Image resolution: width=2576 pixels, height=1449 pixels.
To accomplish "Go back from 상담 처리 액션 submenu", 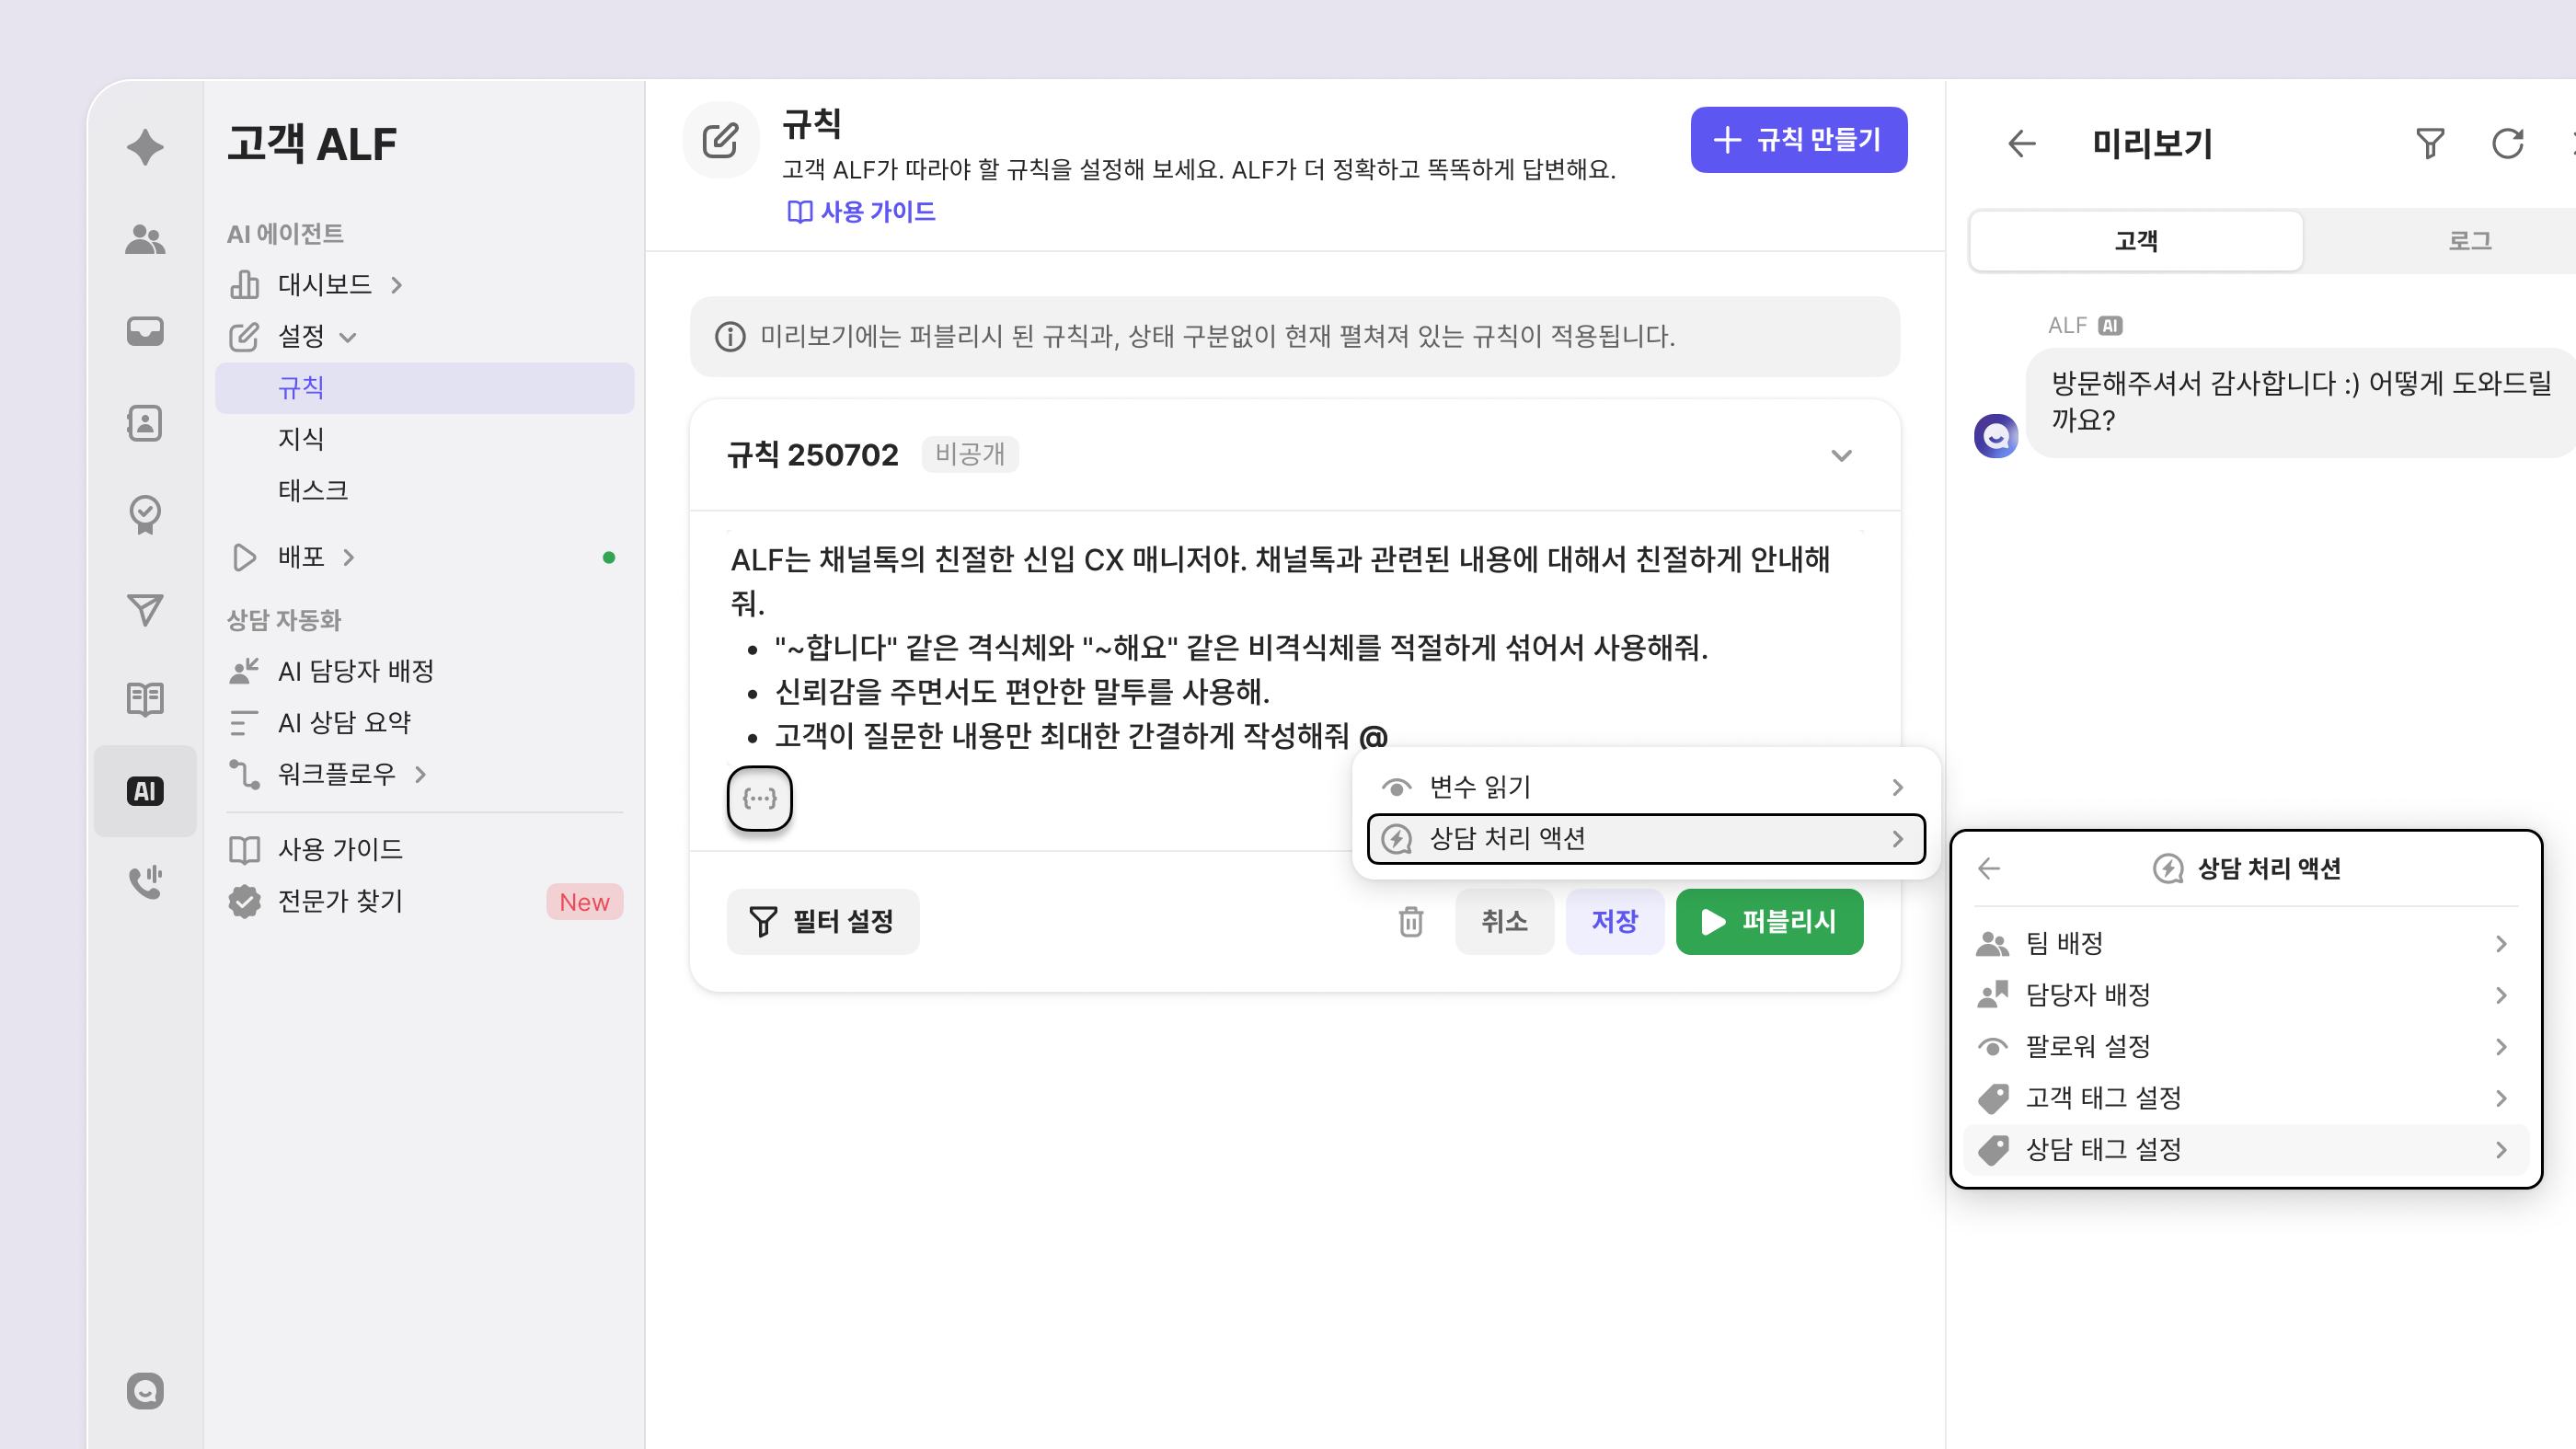I will 1989,868.
